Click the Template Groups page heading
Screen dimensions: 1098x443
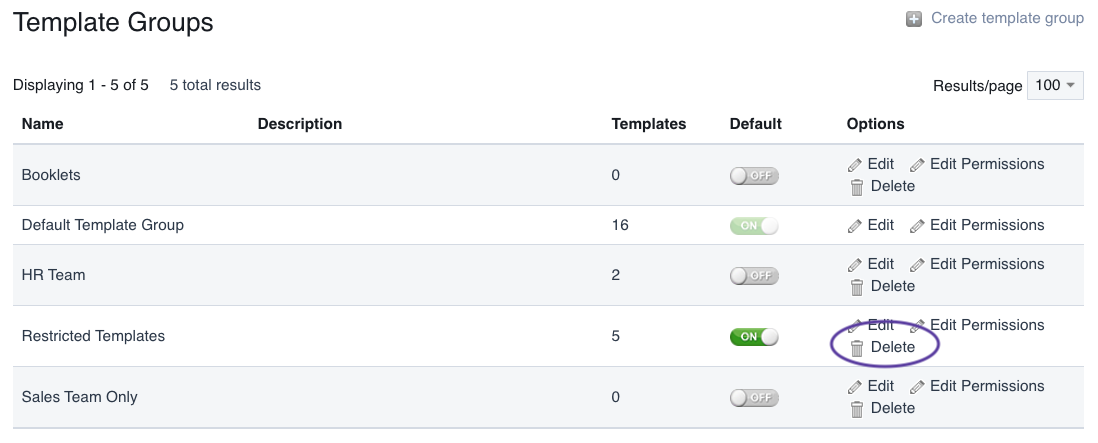pos(113,22)
